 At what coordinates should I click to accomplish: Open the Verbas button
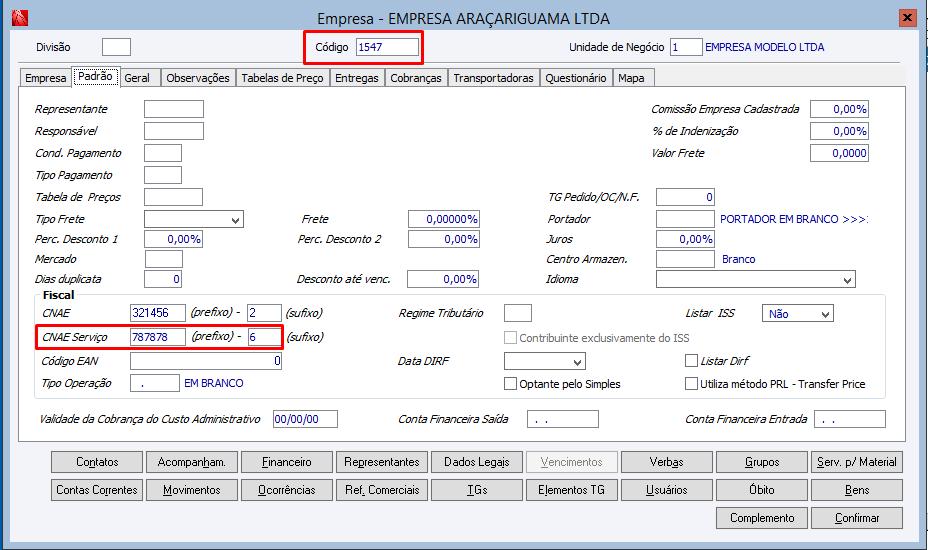click(667, 462)
